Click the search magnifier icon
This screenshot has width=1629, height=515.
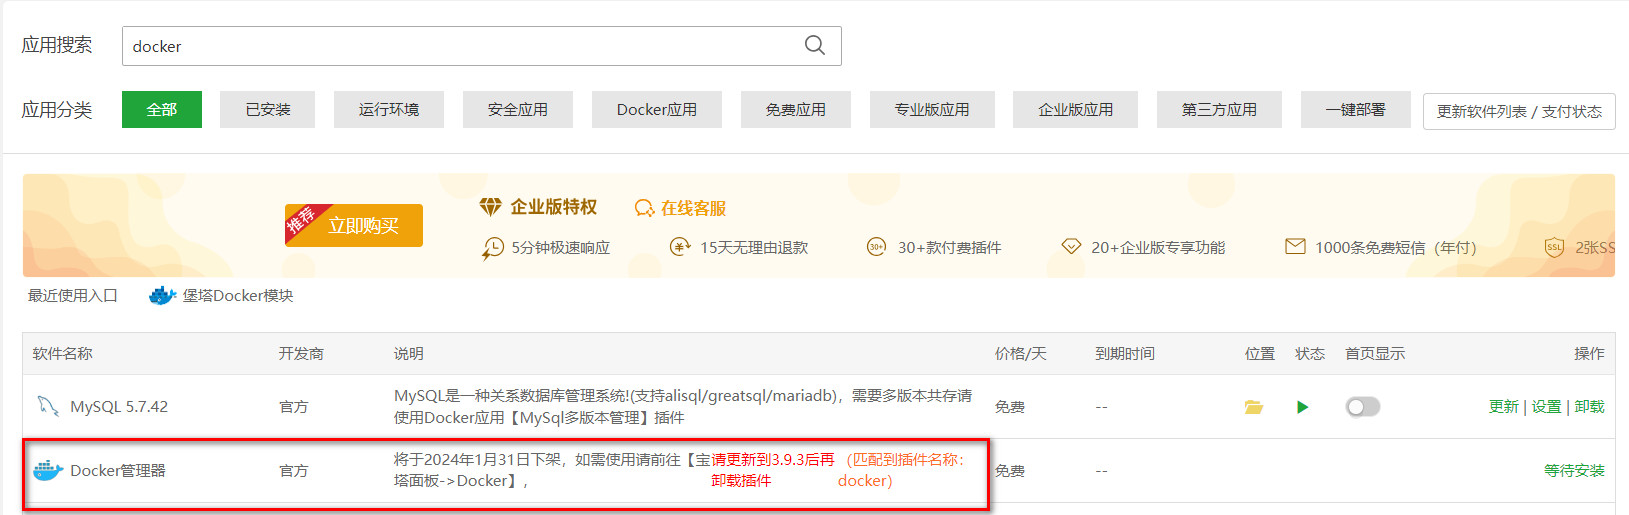(815, 45)
